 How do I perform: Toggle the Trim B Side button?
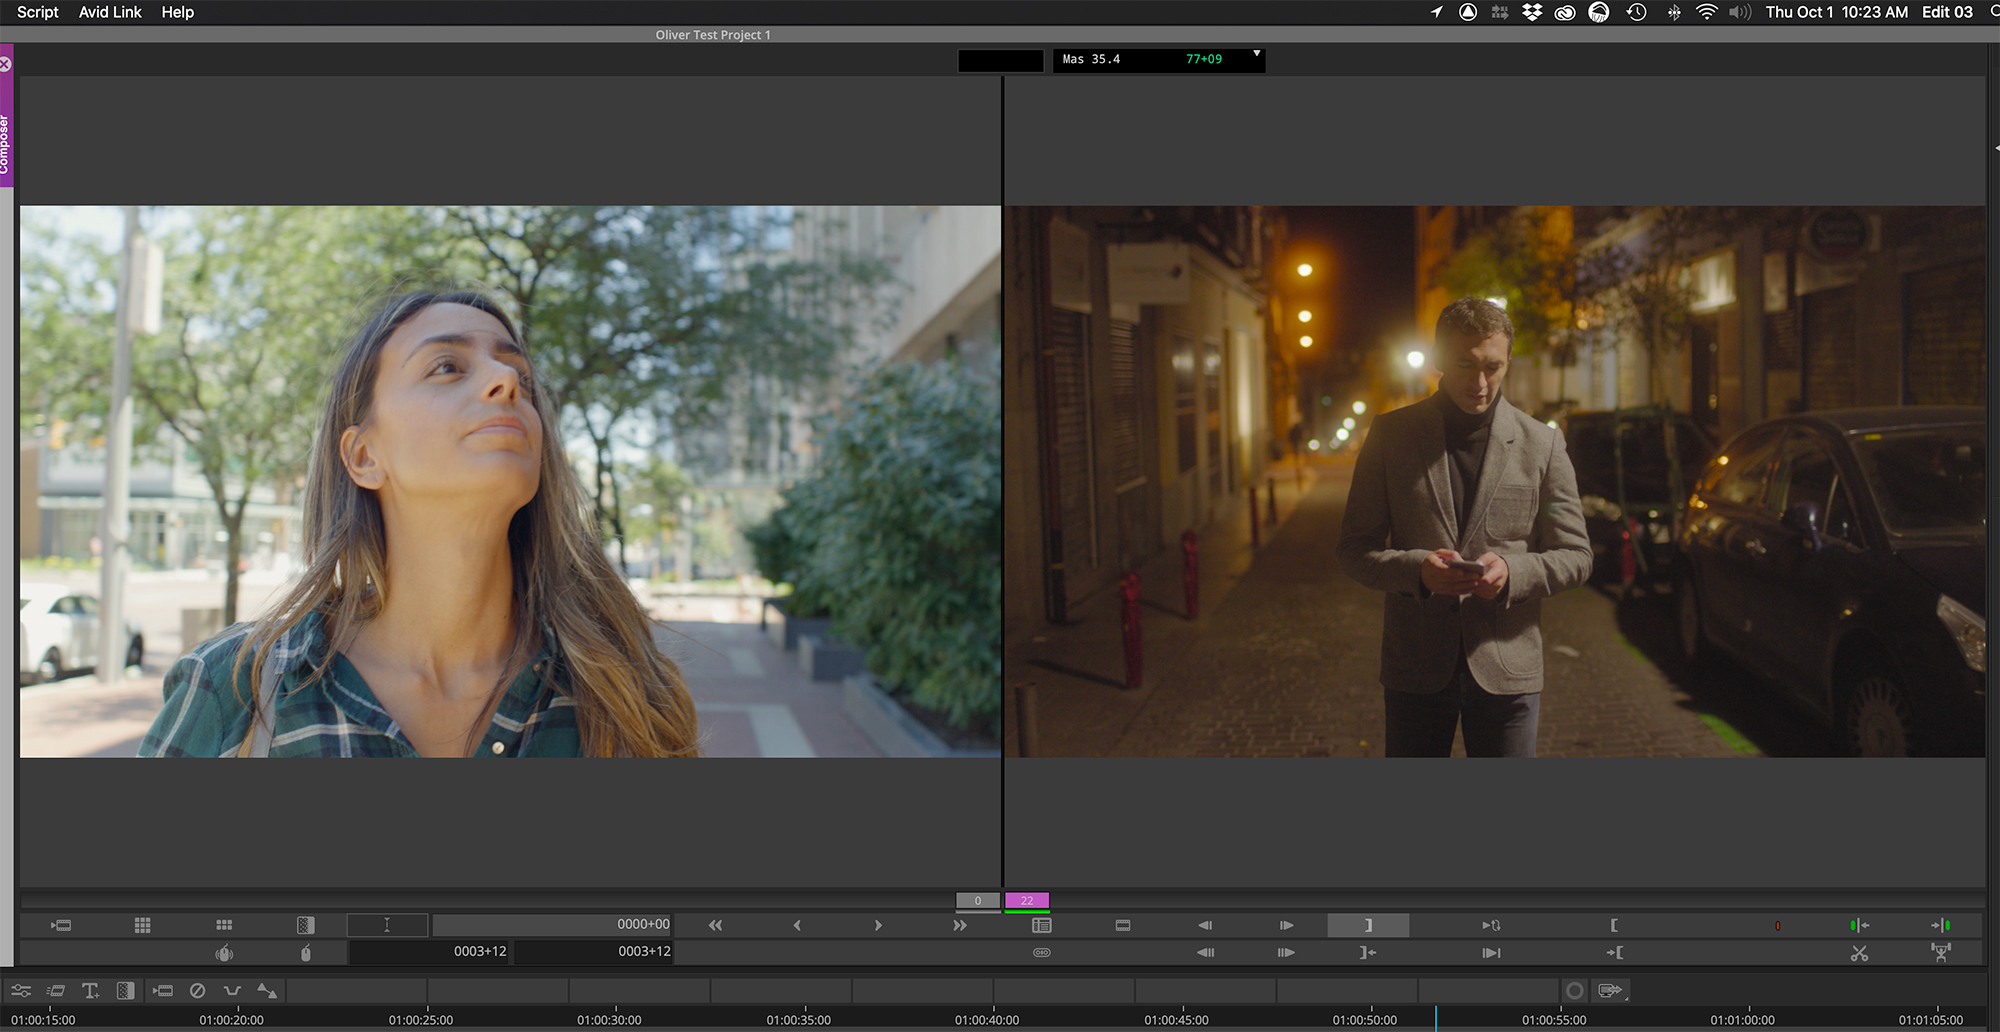point(1941,925)
